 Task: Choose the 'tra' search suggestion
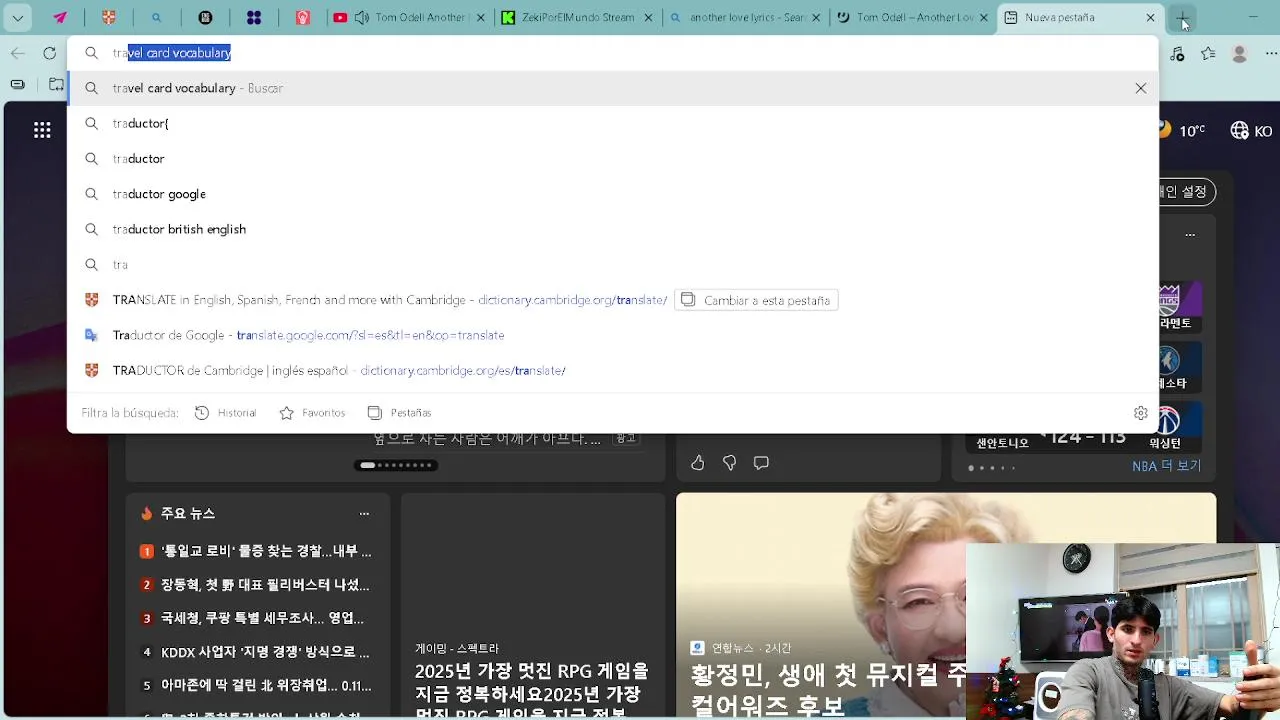(x=612, y=265)
